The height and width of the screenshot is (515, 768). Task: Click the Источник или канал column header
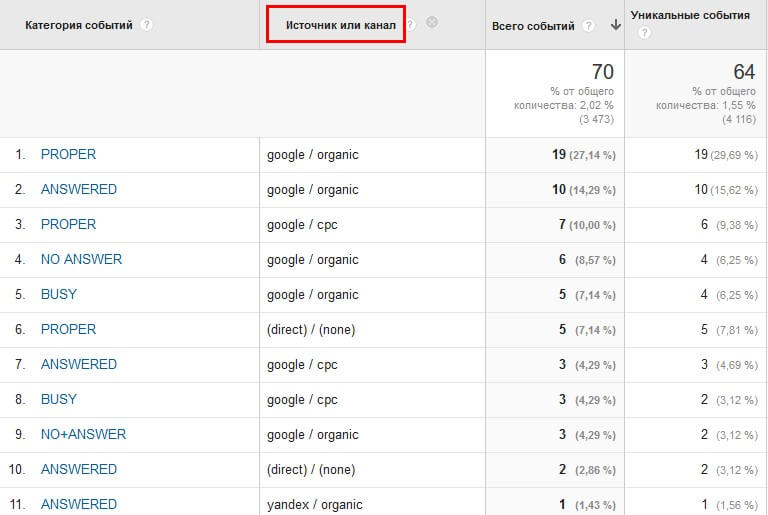(x=341, y=25)
